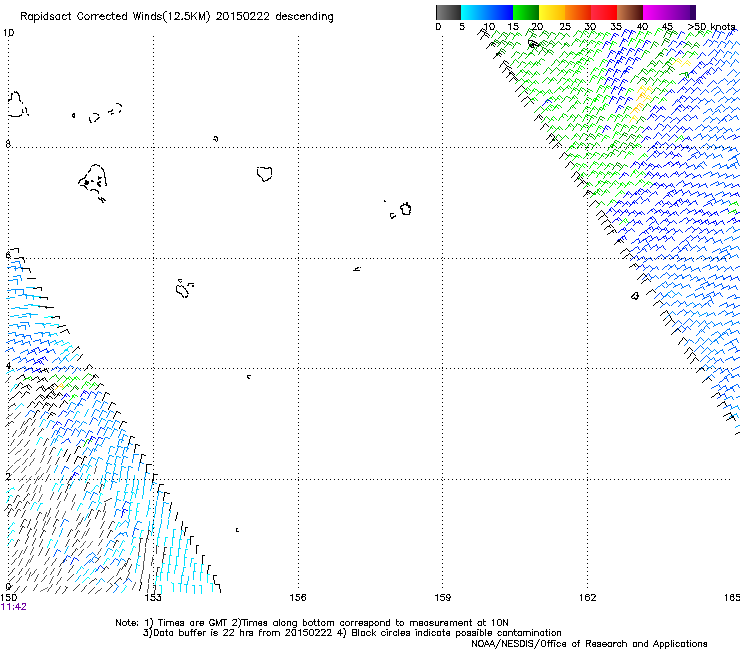The height and width of the screenshot is (650, 740).
Task: Click the '20150222 descending' date text in the title
Action: pos(275,17)
